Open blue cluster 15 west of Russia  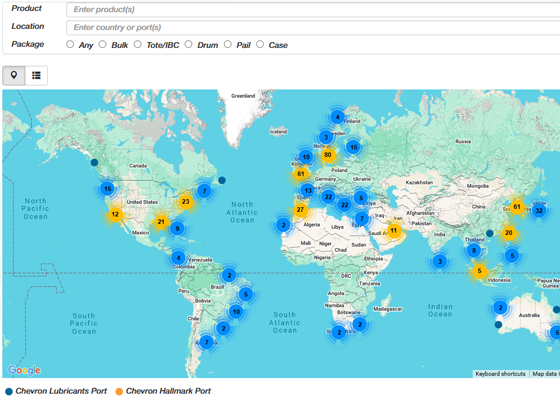click(x=354, y=147)
